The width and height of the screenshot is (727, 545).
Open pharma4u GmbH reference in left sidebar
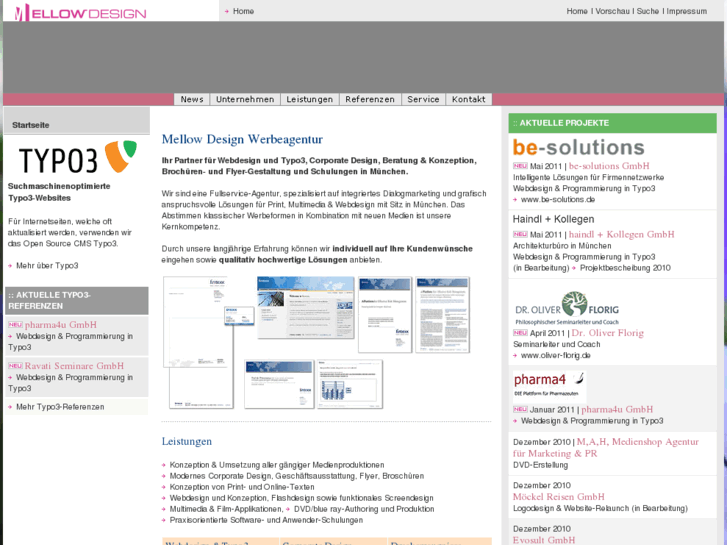(61, 325)
